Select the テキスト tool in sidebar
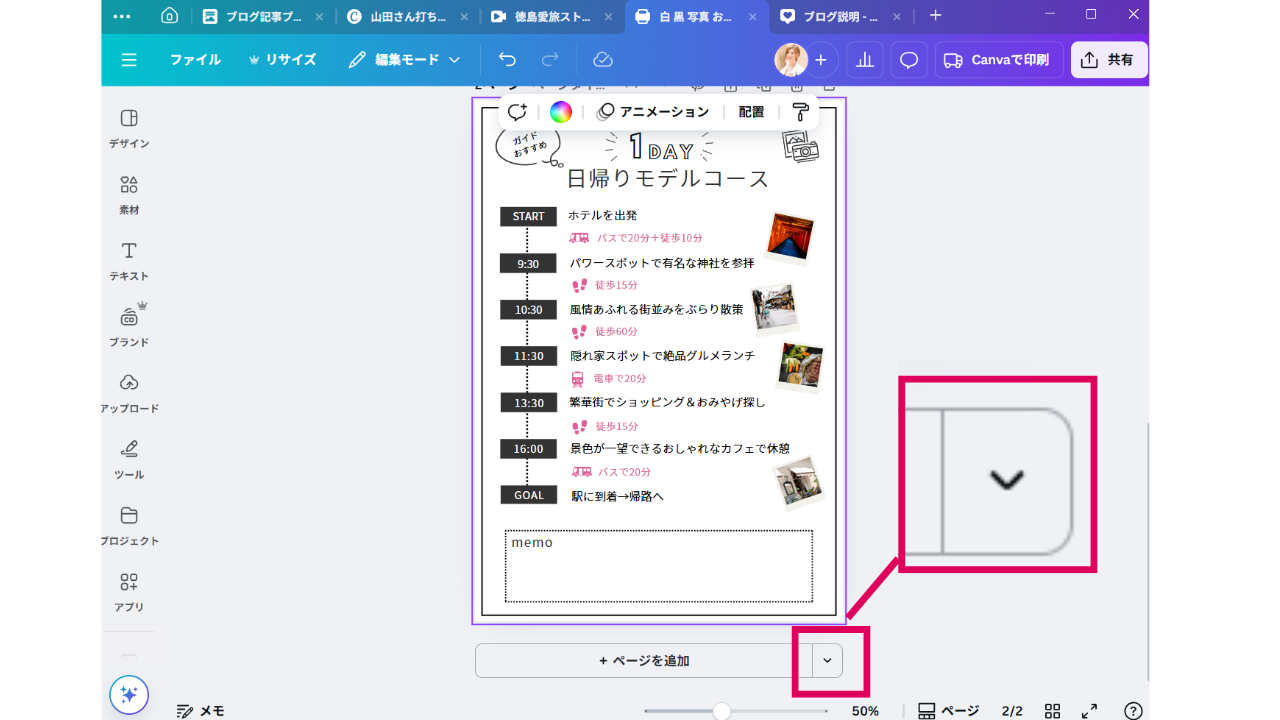Screen dimensions: 1280x720 (129, 260)
